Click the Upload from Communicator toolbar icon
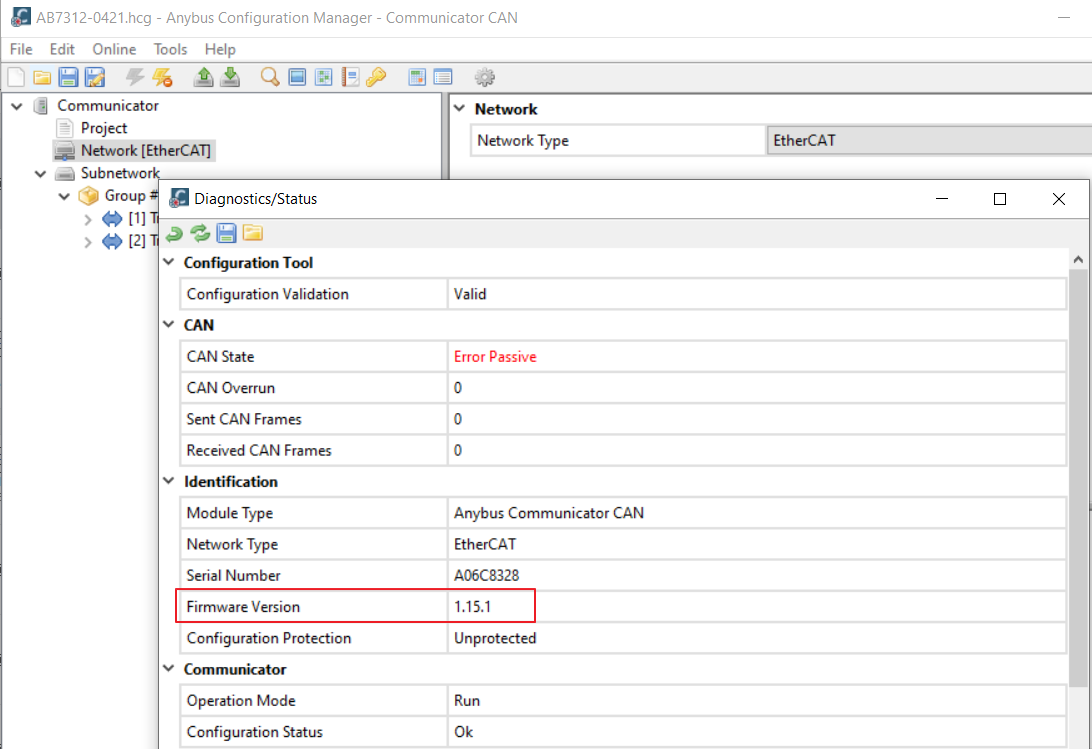The height and width of the screenshot is (749, 1092). click(x=203, y=77)
